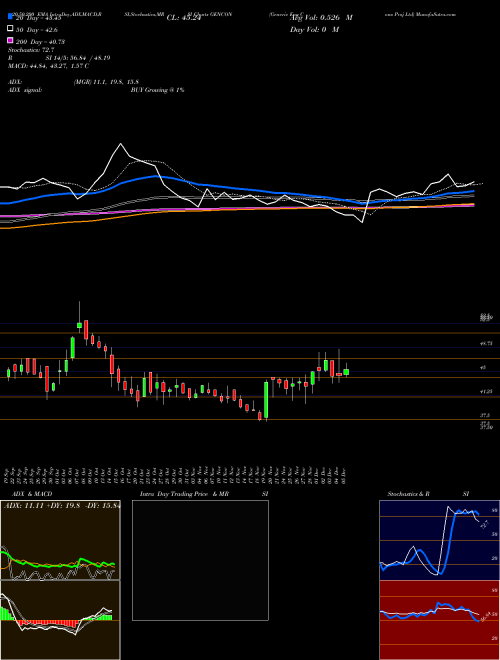
Task: Click the magenta 200 Day EMA legend swatch
Action: click(11, 40)
